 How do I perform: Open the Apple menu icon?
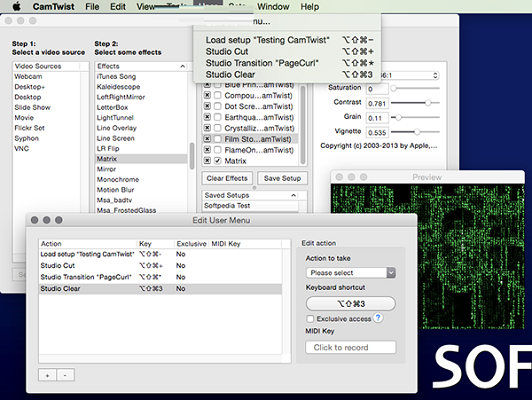click(16, 6)
